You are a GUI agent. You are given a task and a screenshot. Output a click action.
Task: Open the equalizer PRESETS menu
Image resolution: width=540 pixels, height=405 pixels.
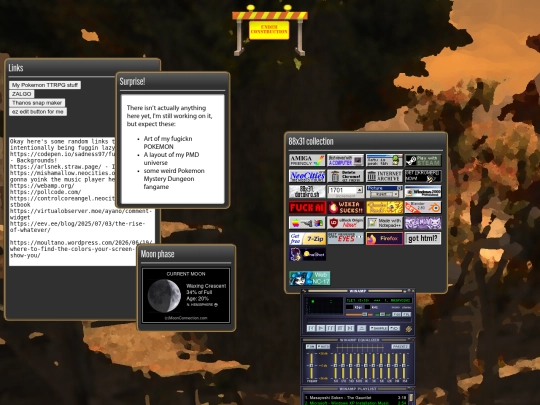[401, 346]
